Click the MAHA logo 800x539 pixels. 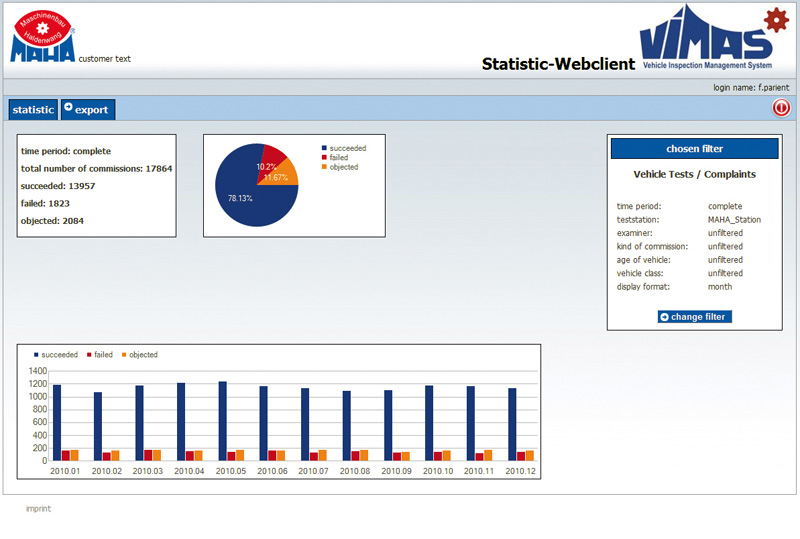(x=43, y=38)
